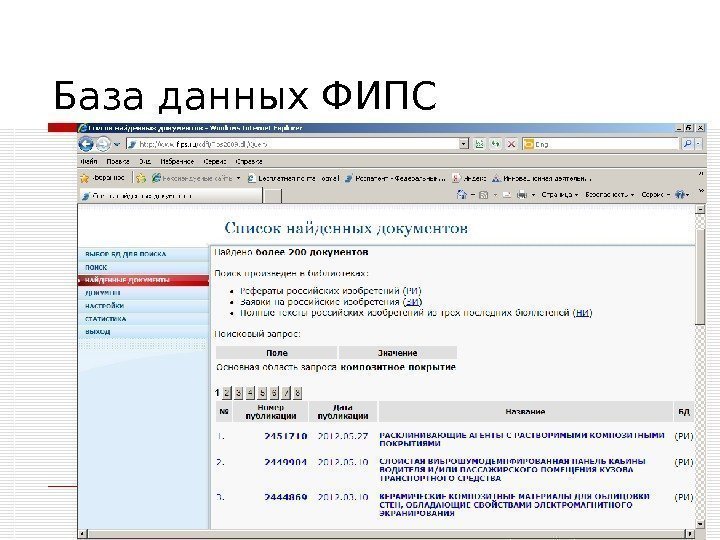
Task: Expand the address bar history dropdown
Action: (464, 144)
